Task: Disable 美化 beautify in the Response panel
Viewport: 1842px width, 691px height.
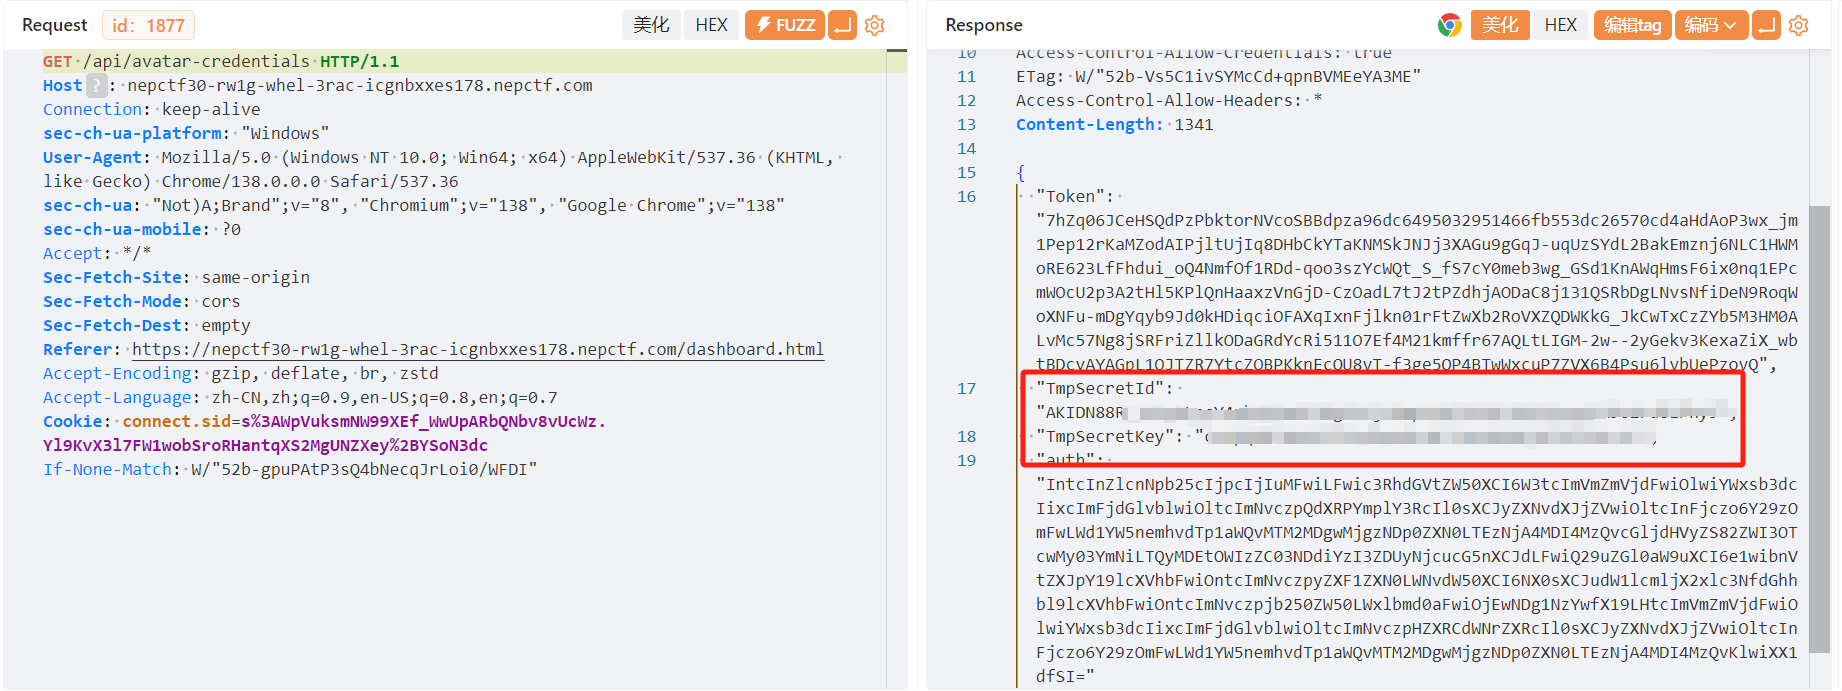Action: [x=1500, y=25]
